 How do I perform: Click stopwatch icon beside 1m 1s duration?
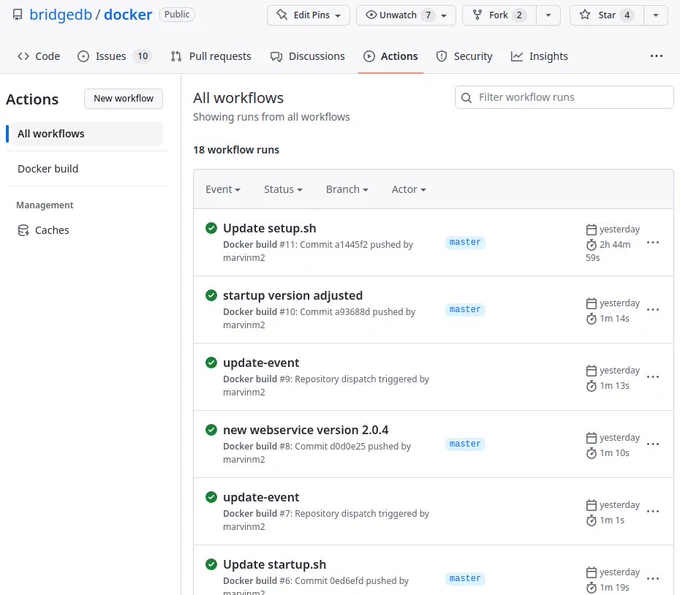tap(591, 520)
